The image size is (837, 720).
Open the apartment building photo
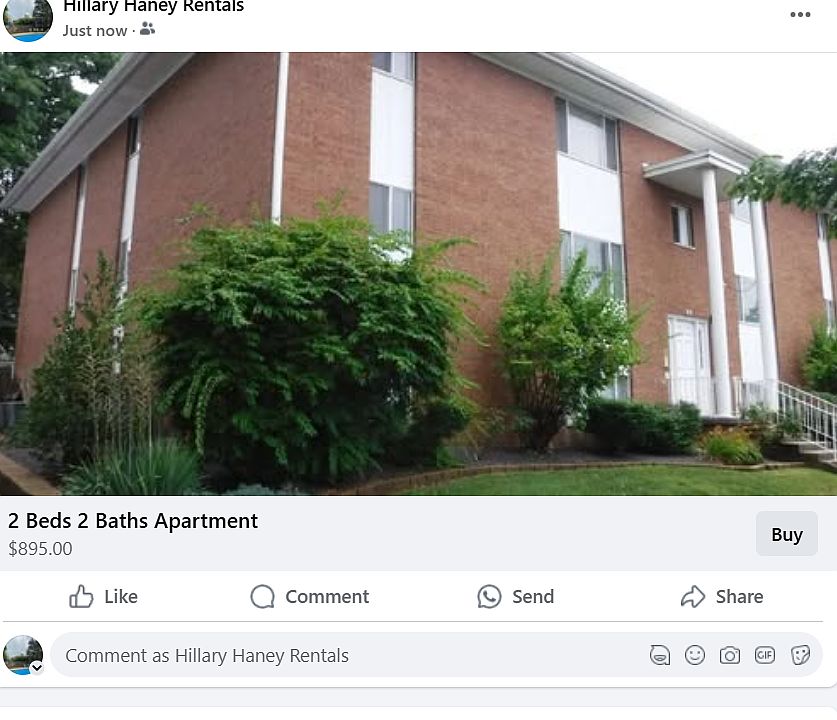click(x=418, y=274)
